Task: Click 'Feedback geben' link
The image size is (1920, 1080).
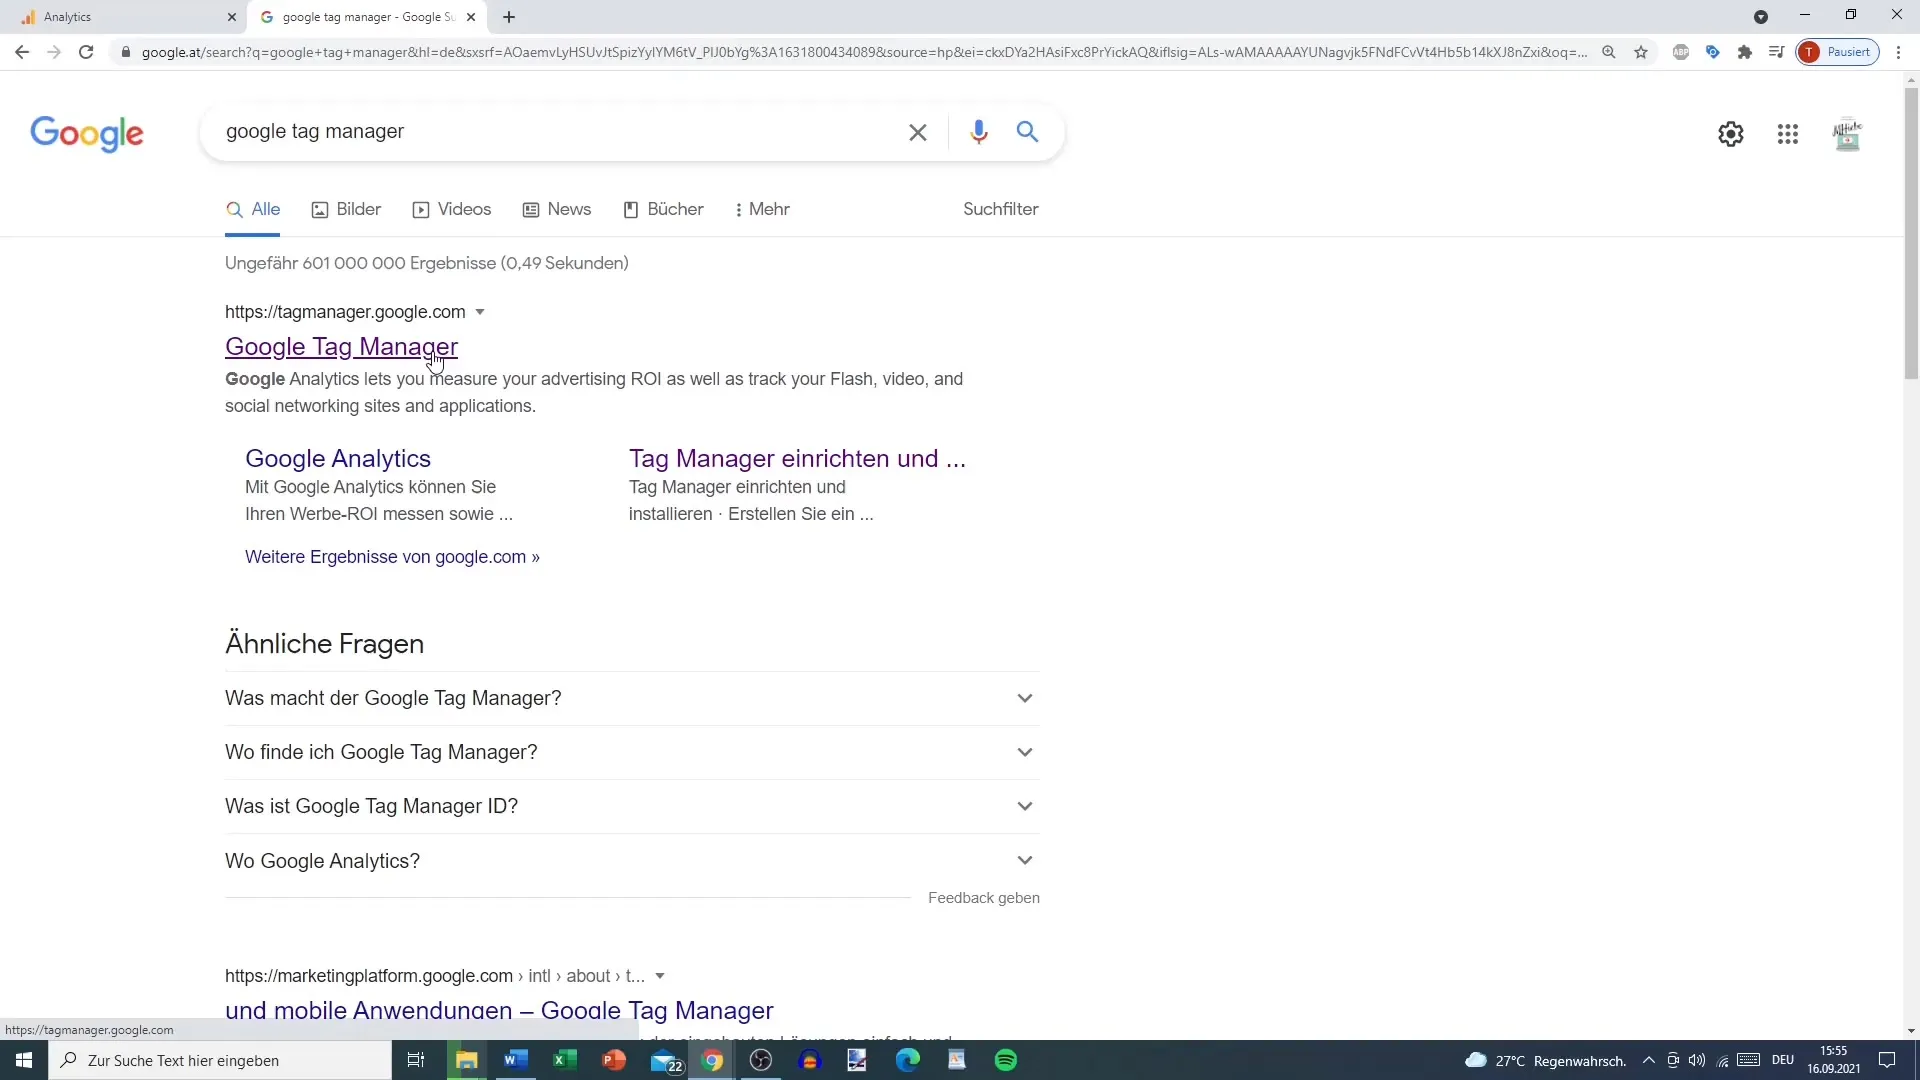Action: [983, 898]
